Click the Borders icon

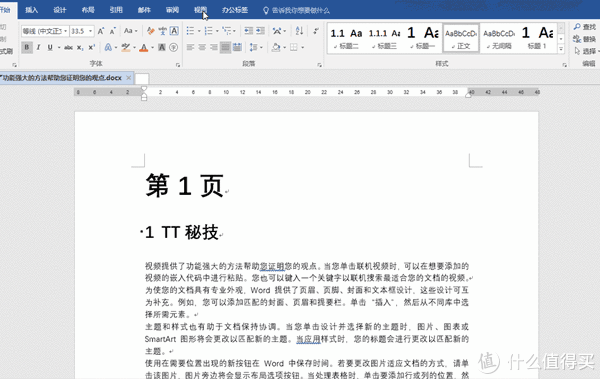[x=293, y=47]
